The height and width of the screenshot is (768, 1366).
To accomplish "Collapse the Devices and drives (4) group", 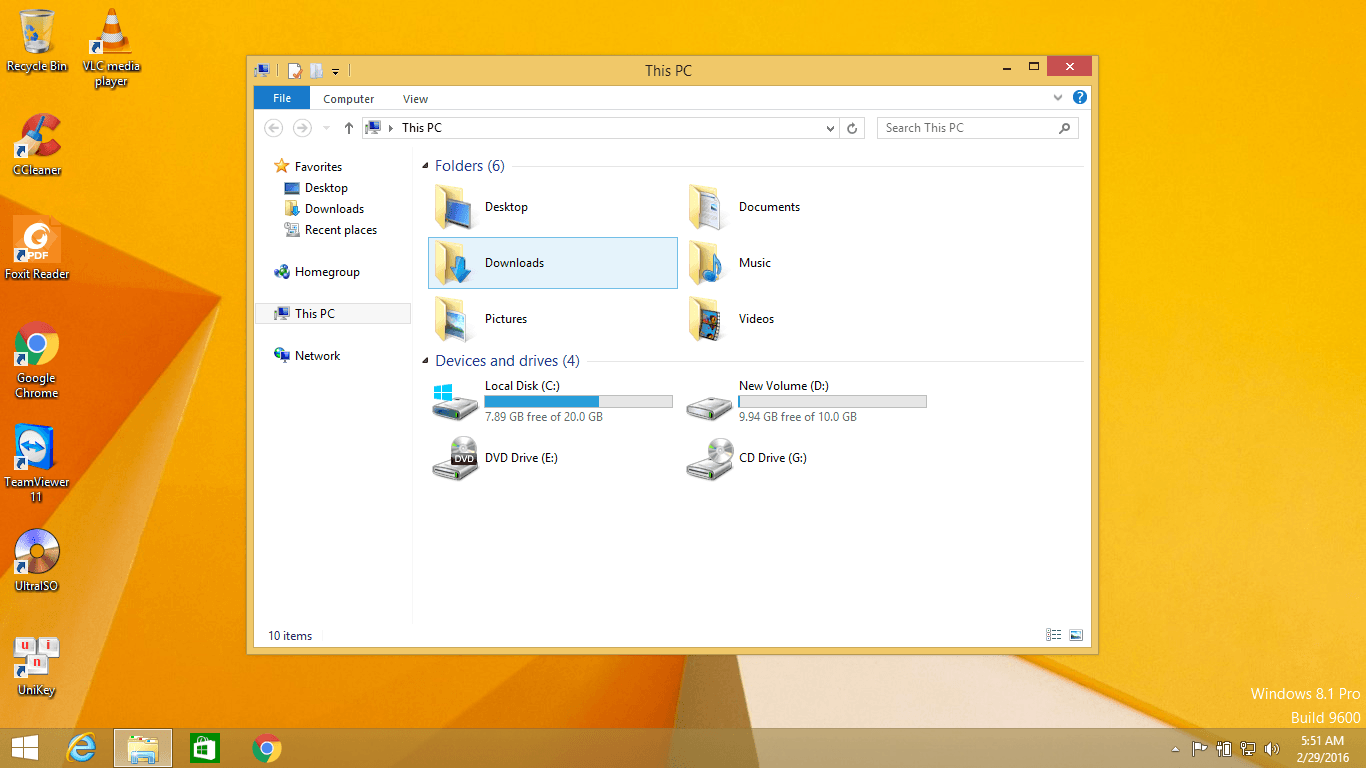I will 426,361.
